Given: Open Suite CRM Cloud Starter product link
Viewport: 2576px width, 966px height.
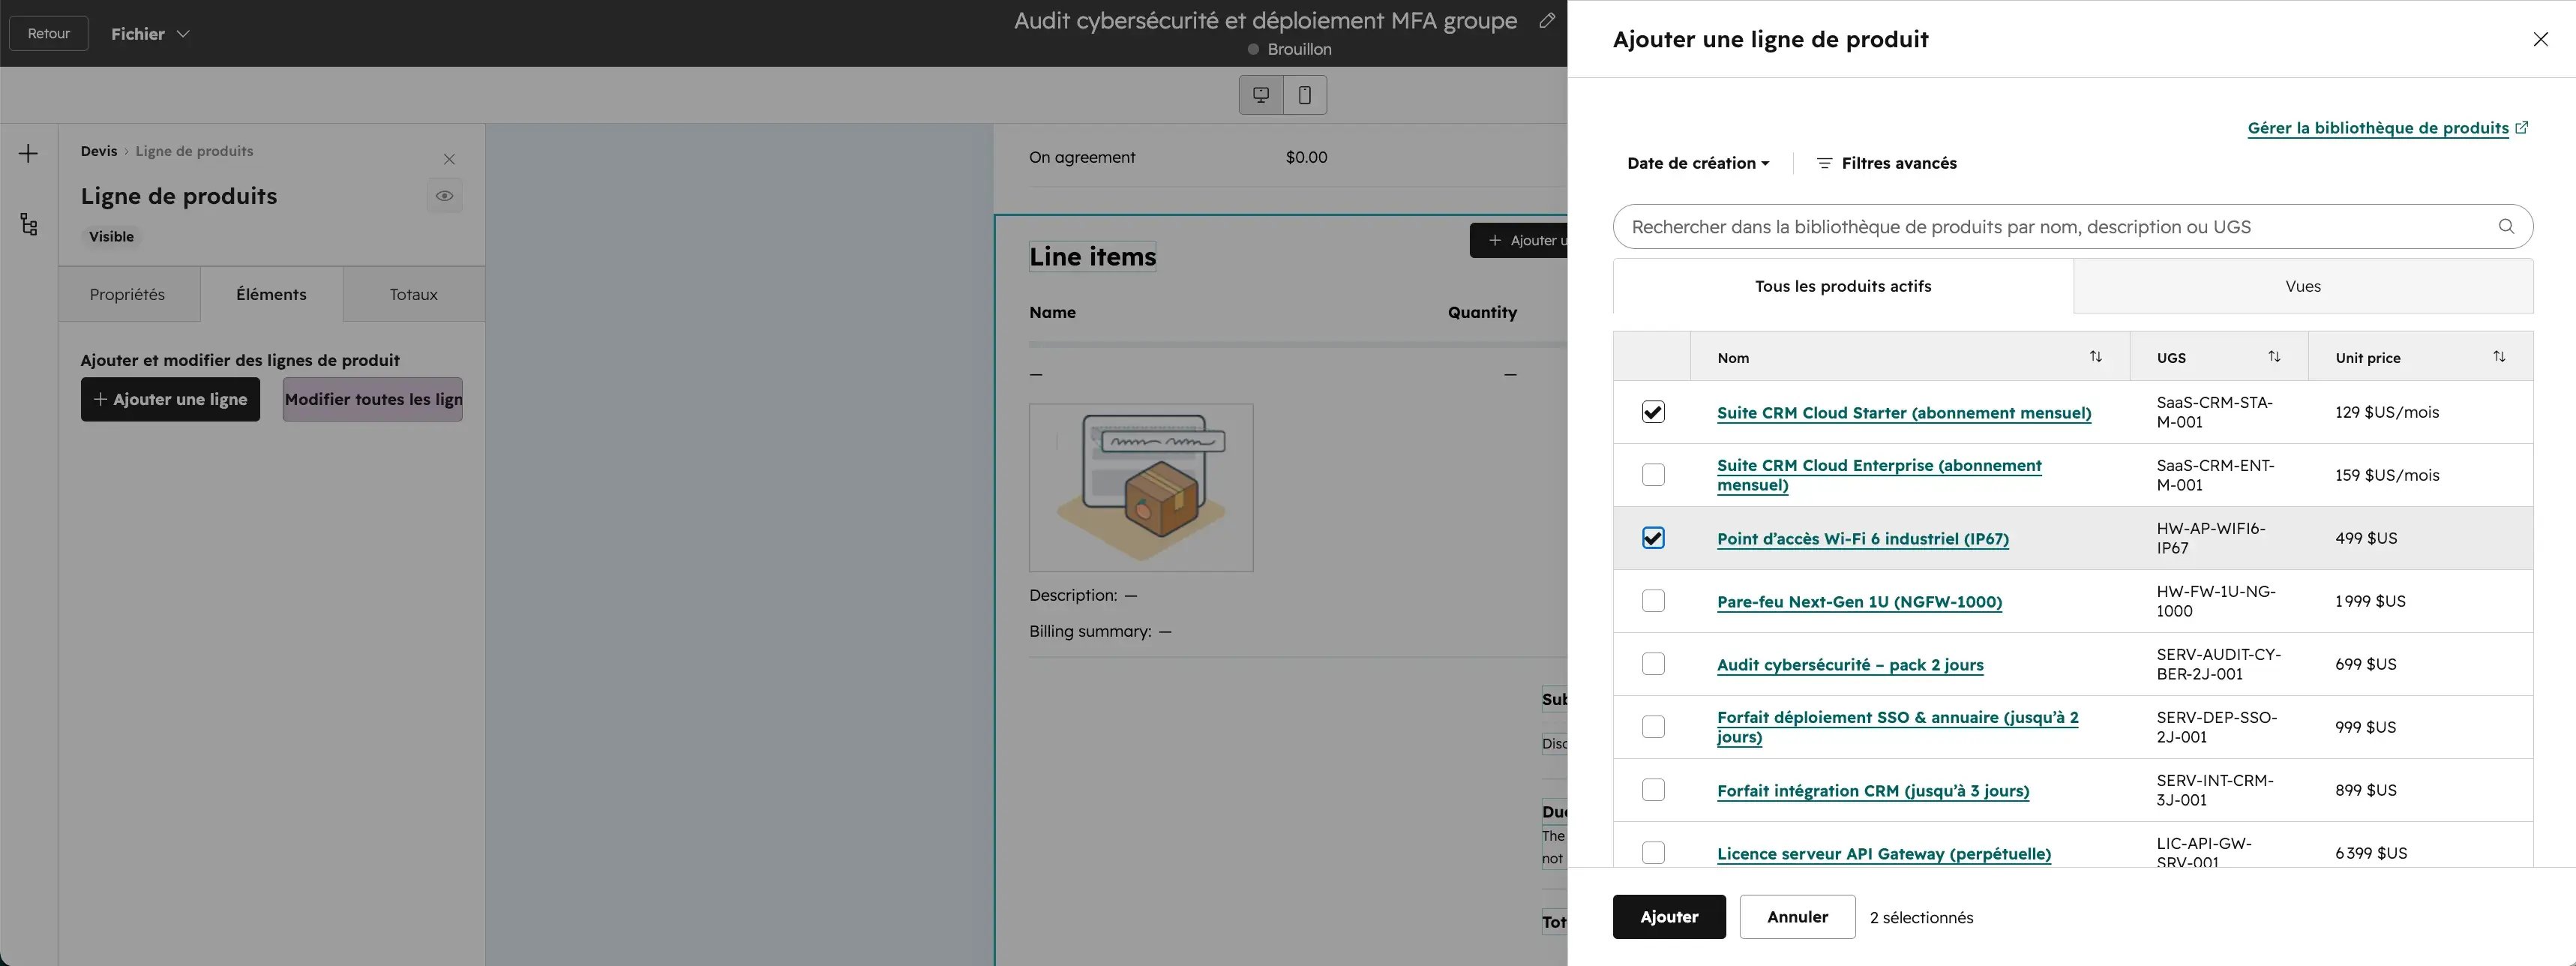Looking at the screenshot, I should [1904, 413].
